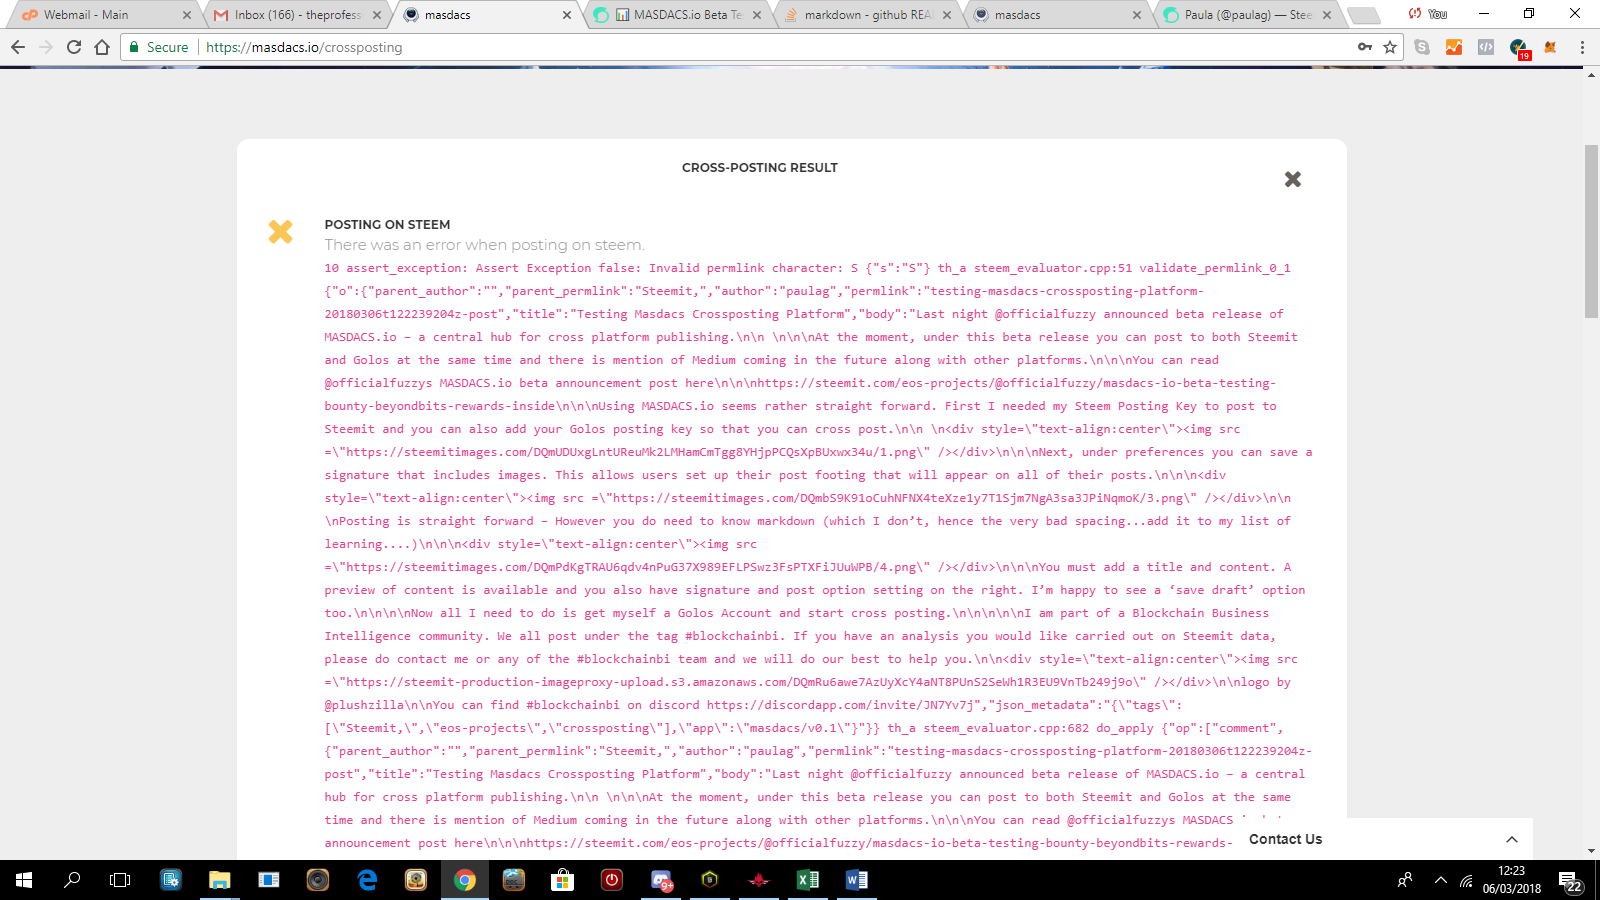This screenshot has height=900, width=1600.
Task: Open Windows search from taskbar
Action: [72, 880]
